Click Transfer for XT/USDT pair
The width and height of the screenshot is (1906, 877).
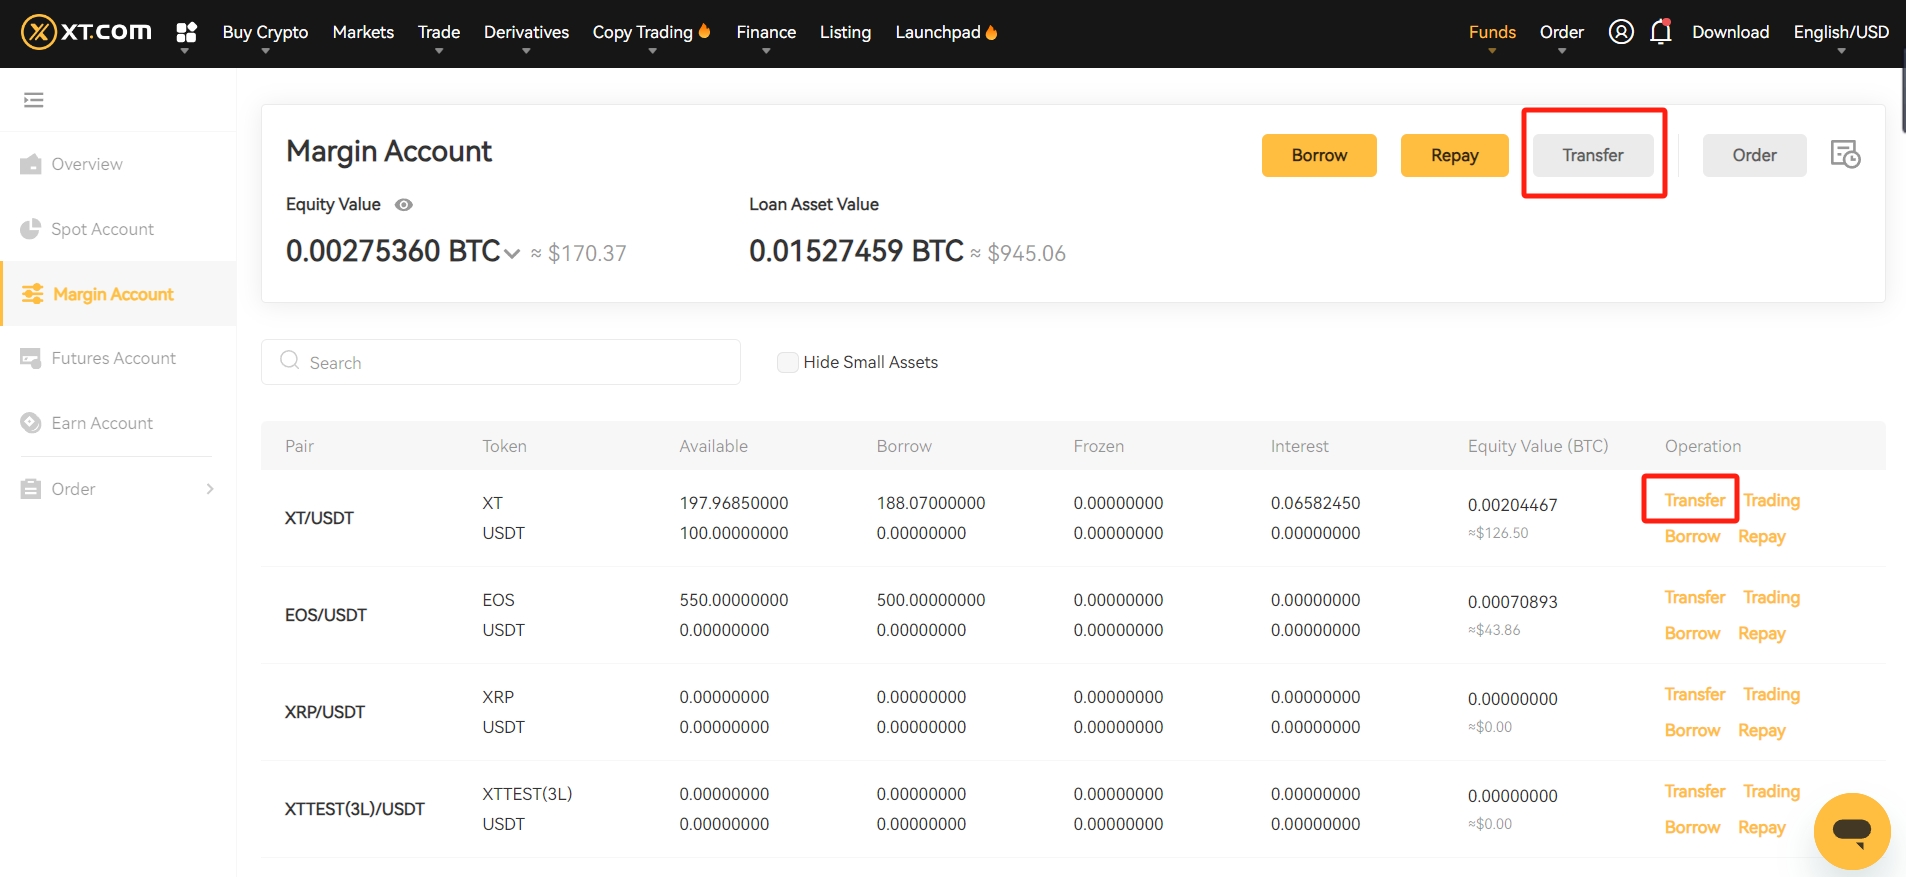tap(1695, 500)
